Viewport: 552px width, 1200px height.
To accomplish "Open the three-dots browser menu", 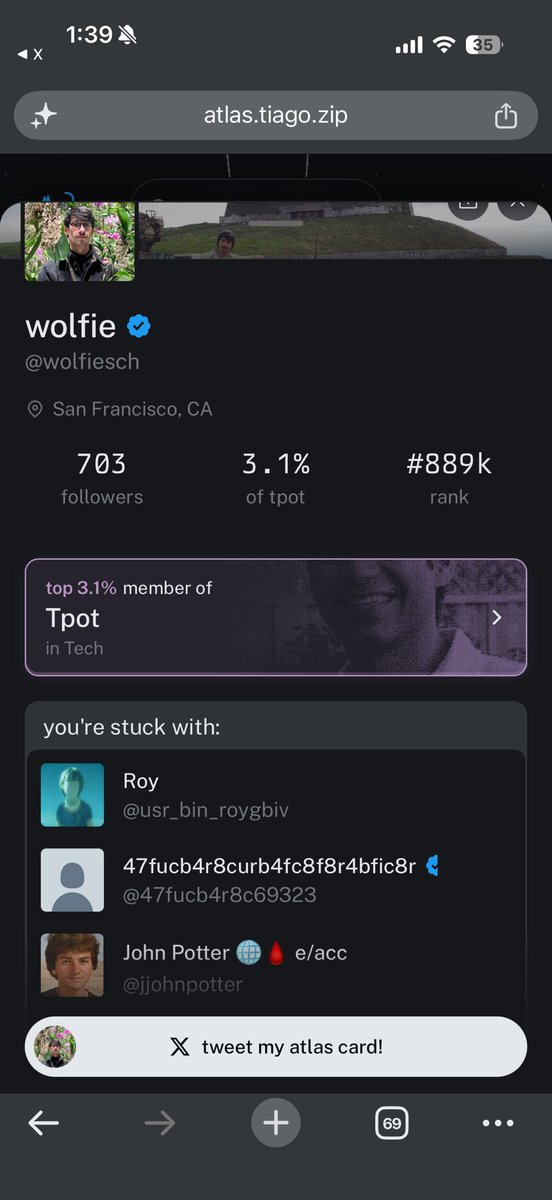I will [x=498, y=1124].
